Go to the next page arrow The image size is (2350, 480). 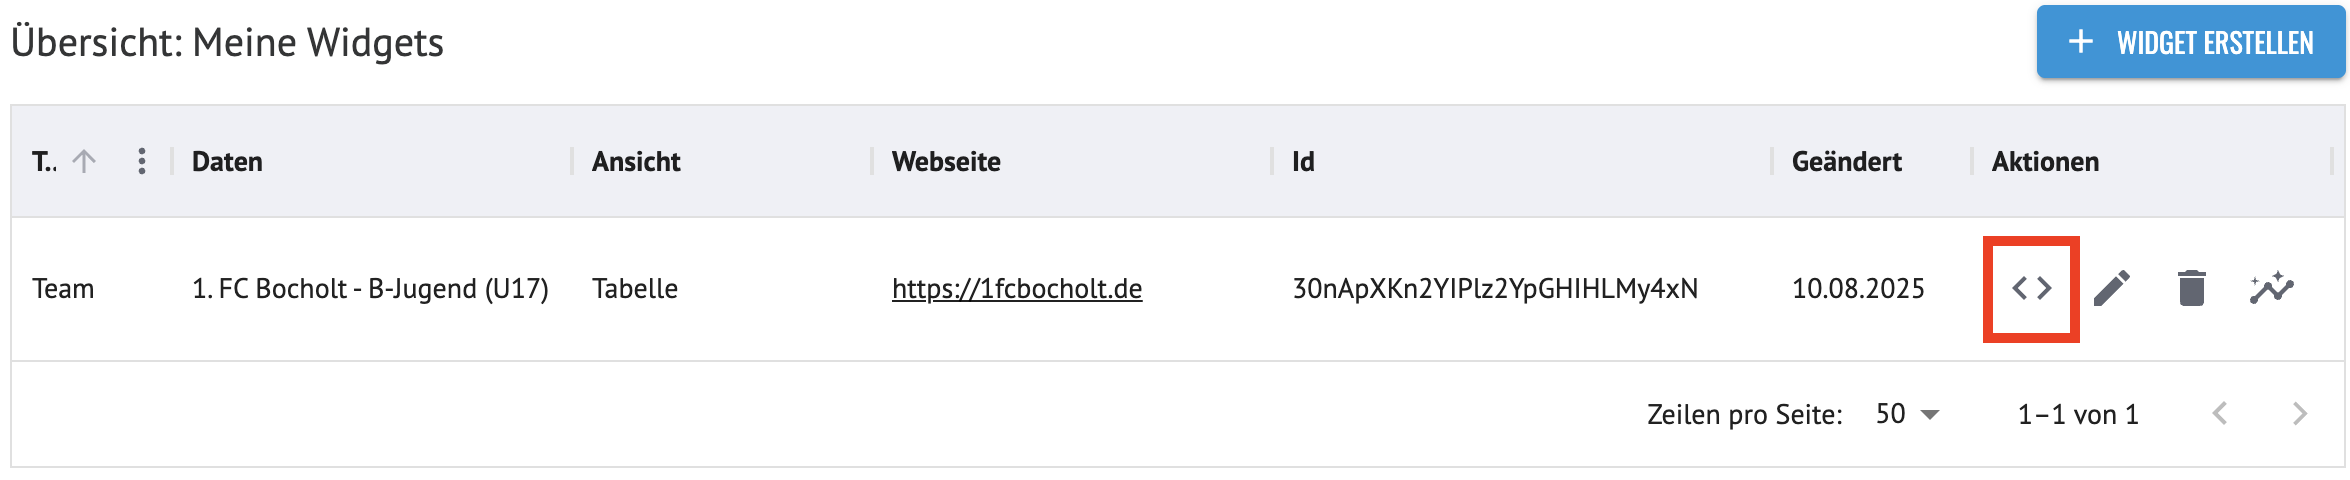(x=2299, y=414)
